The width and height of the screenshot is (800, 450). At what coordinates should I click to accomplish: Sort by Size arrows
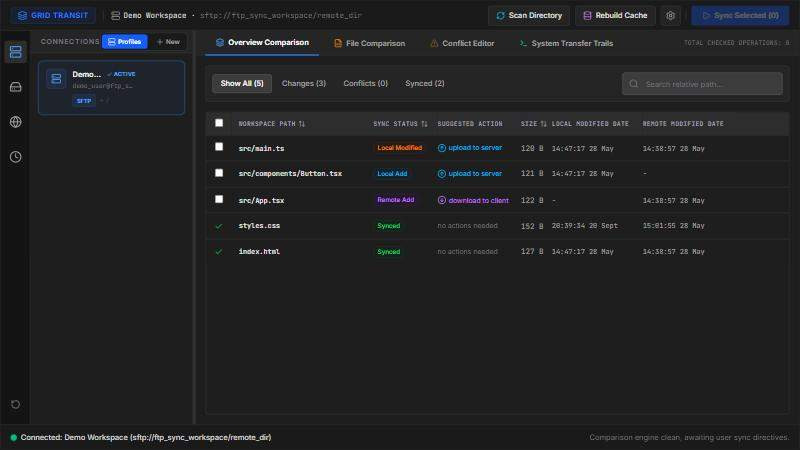click(x=543, y=124)
